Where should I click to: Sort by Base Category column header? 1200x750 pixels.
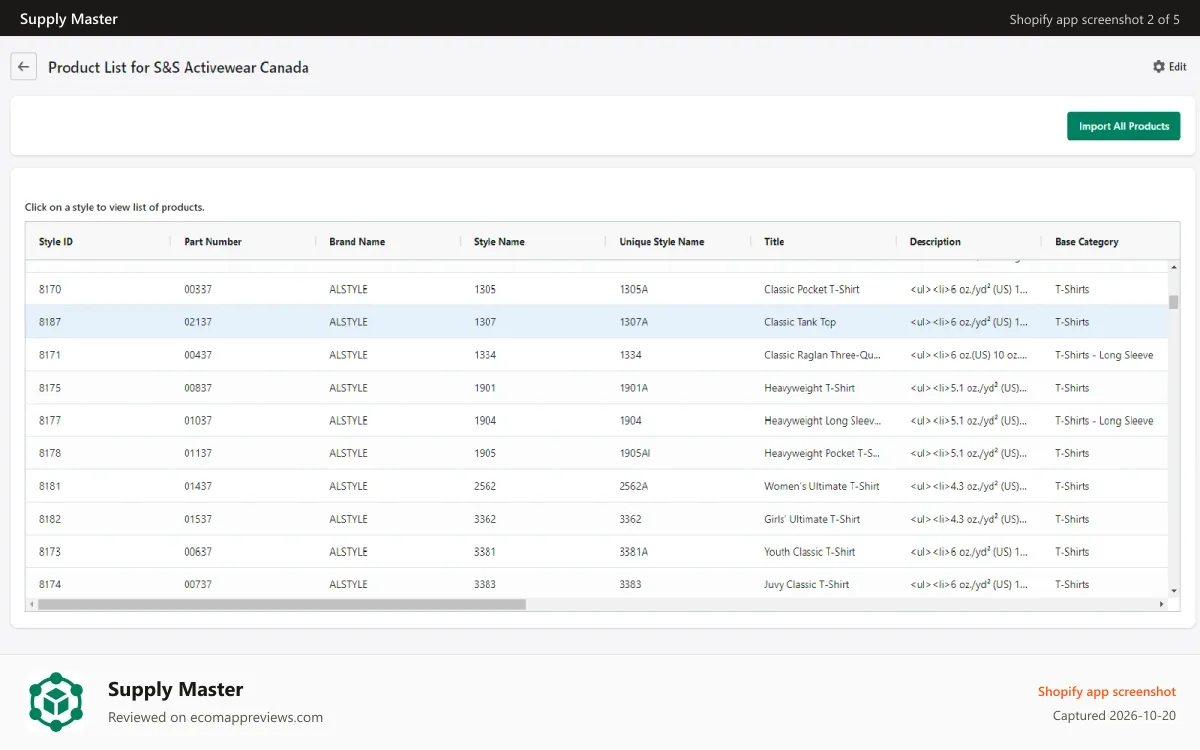(1087, 242)
